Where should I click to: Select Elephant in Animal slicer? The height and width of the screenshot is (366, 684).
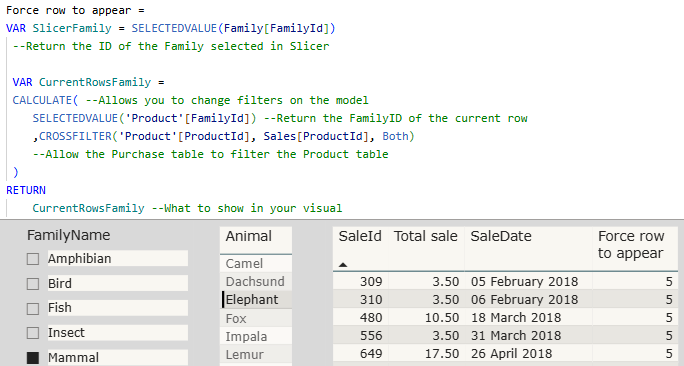coord(256,300)
